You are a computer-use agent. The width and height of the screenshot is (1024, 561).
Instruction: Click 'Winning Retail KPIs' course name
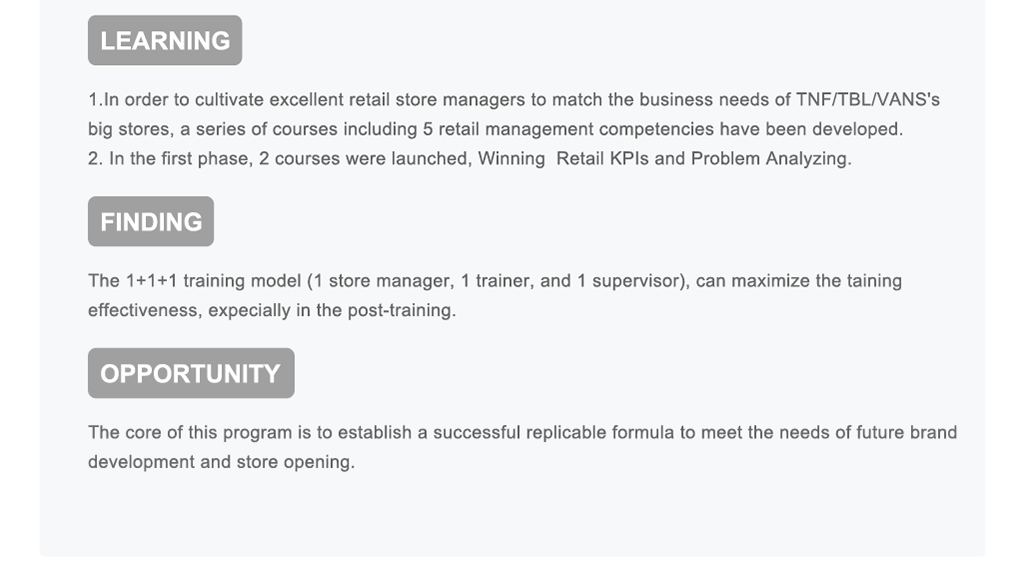pyautogui.click(x=563, y=159)
